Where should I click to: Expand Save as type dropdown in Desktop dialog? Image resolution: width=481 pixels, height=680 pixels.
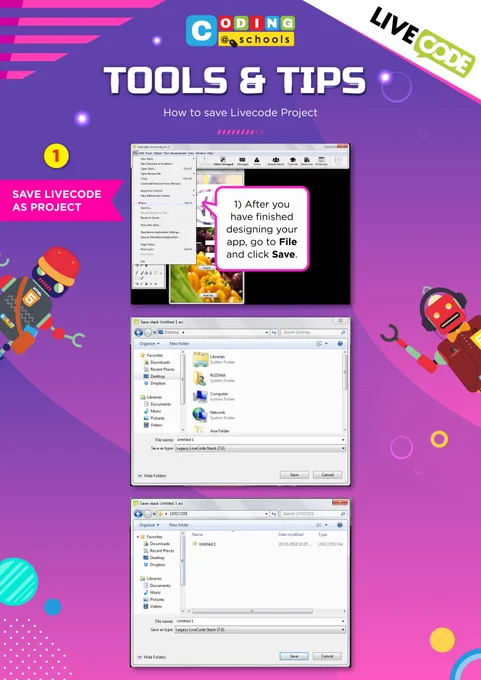343,448
